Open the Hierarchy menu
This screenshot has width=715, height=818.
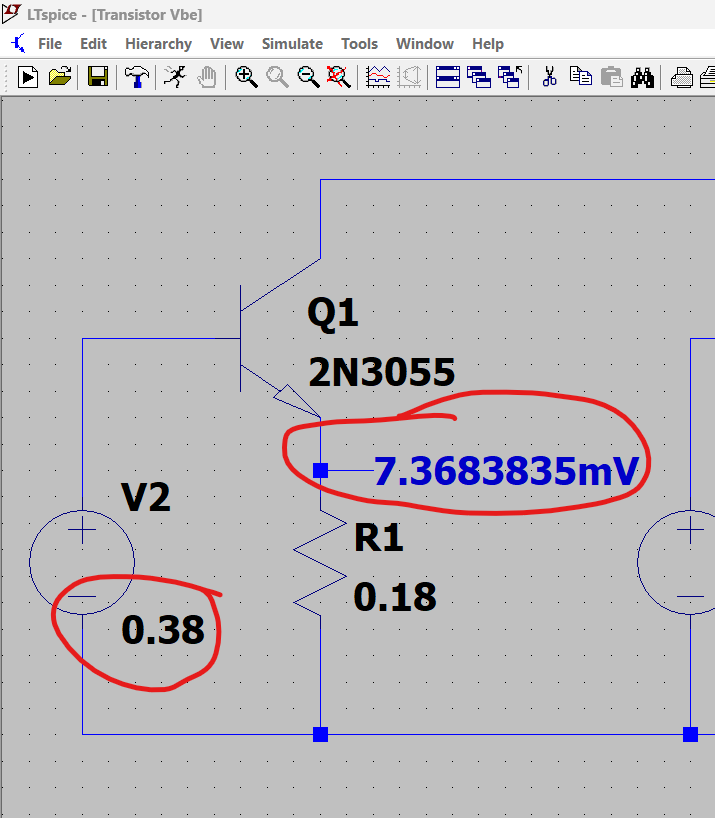159,44
